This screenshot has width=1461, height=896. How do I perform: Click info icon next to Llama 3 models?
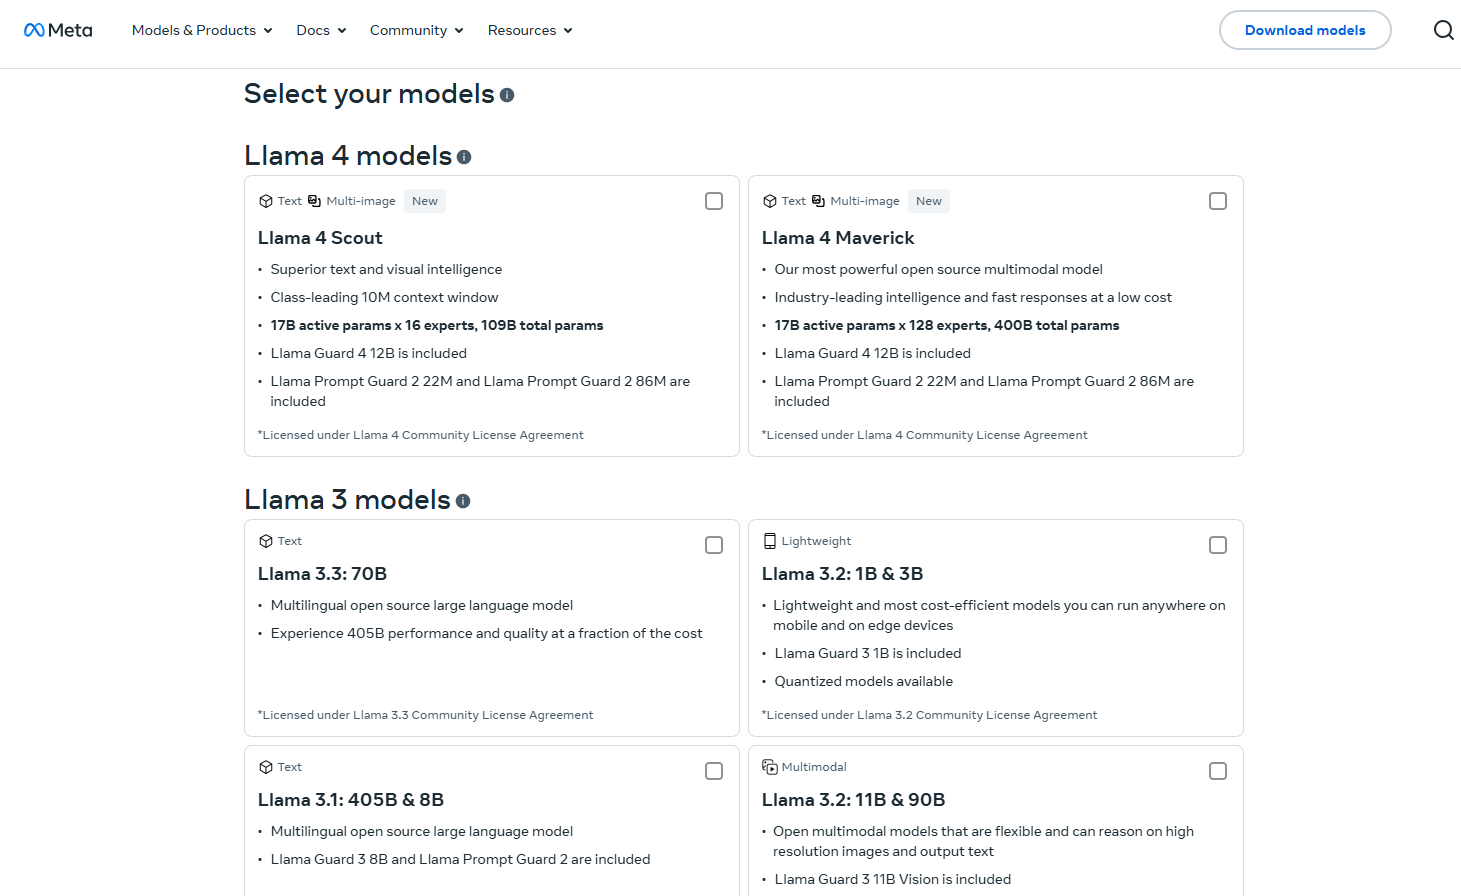pyautogui.click(x=463, y=501)
